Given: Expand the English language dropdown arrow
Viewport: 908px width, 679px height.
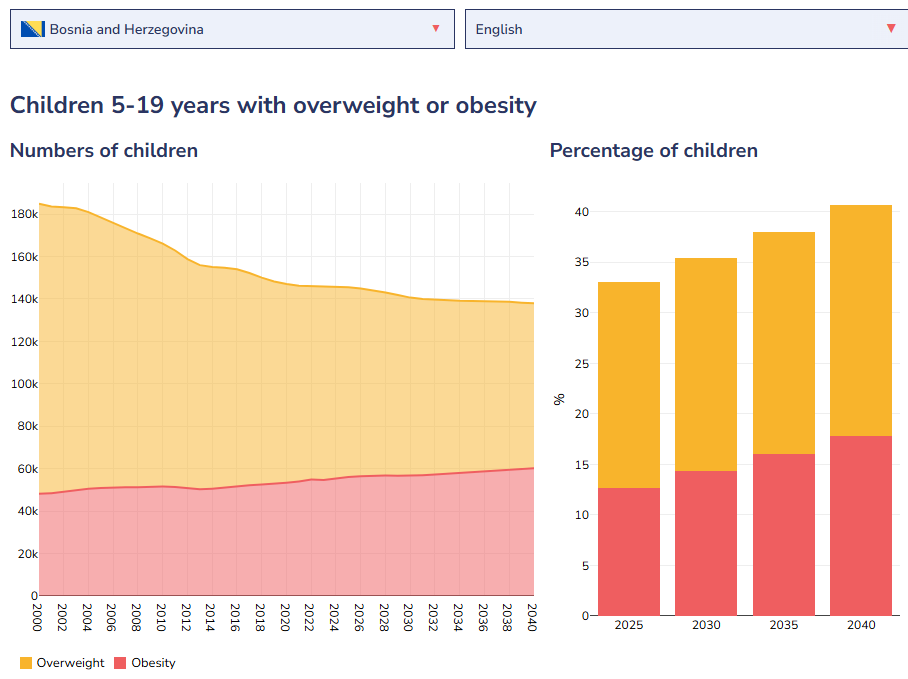Looking at the screenshot, I should pos(890,28).
